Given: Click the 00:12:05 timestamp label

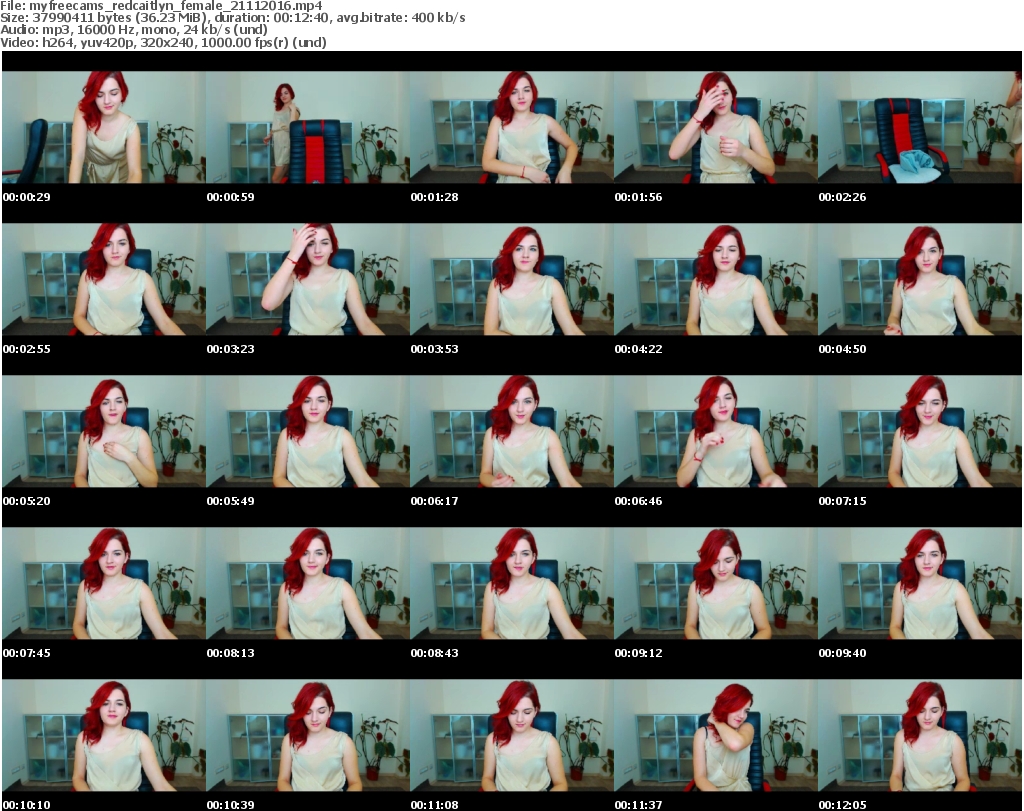Looking at the screenshot, I should point(842,805).
